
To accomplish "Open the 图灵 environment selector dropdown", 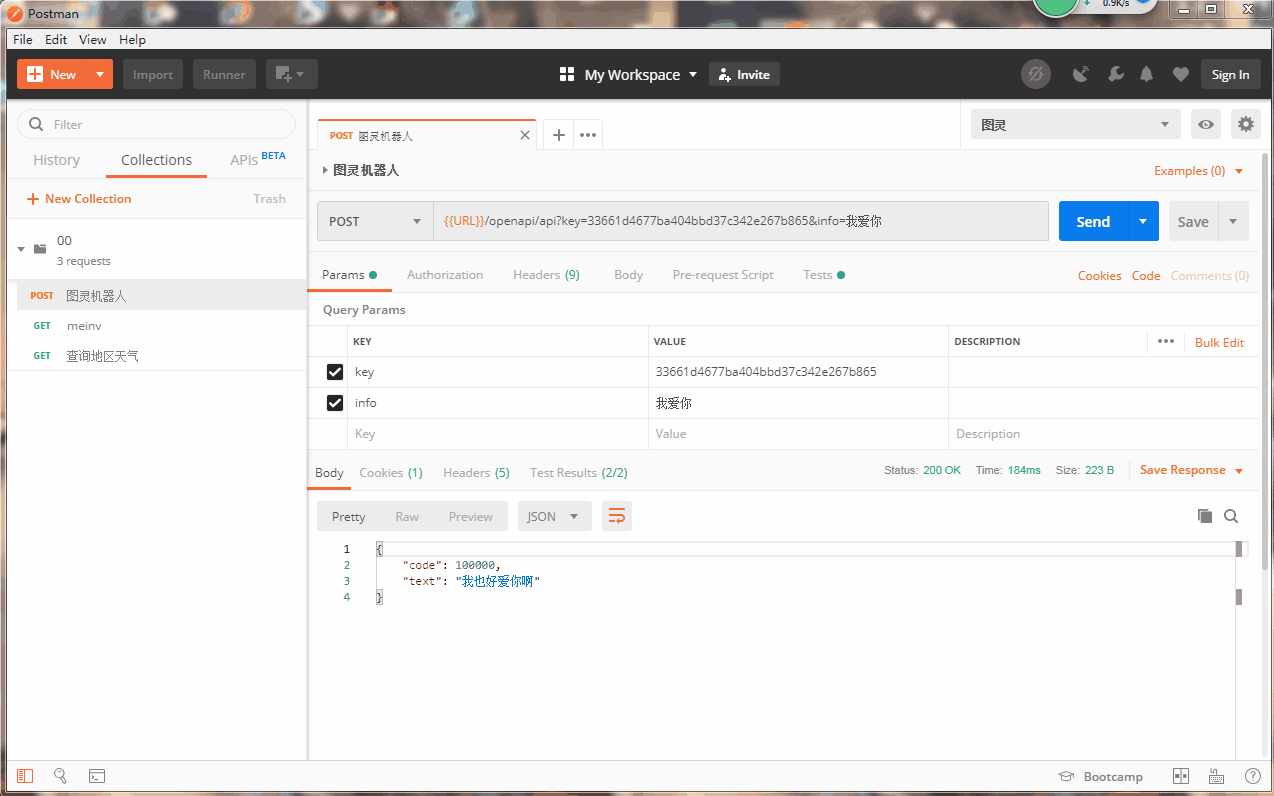I will (x=1076, y=125).
